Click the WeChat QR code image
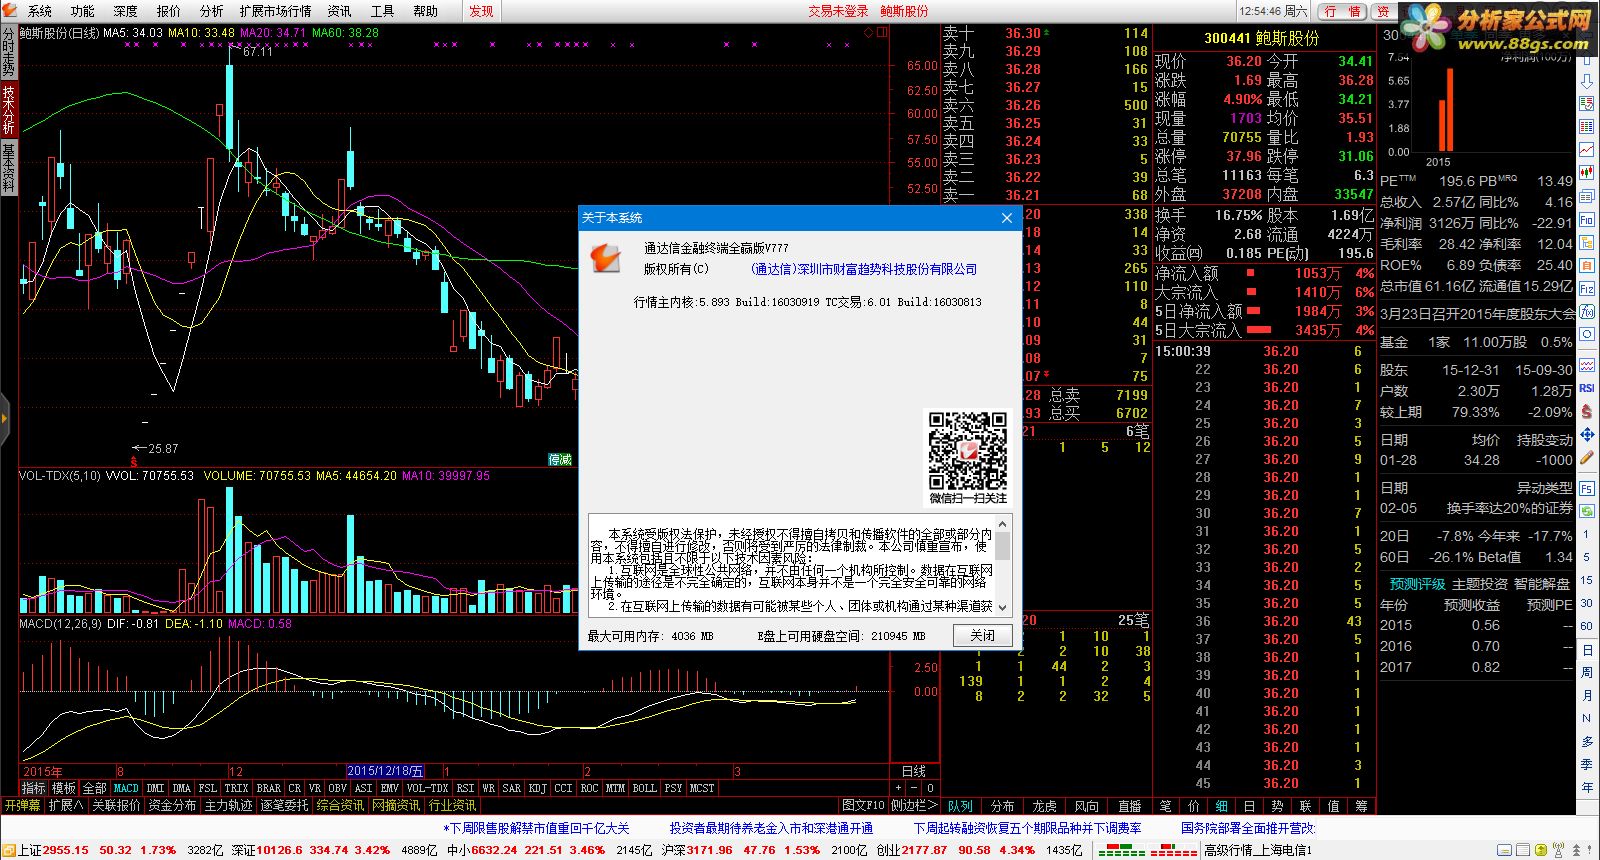Image resolution: width=1600 pixels, height=860 pixels. click(x=967, y=450)
